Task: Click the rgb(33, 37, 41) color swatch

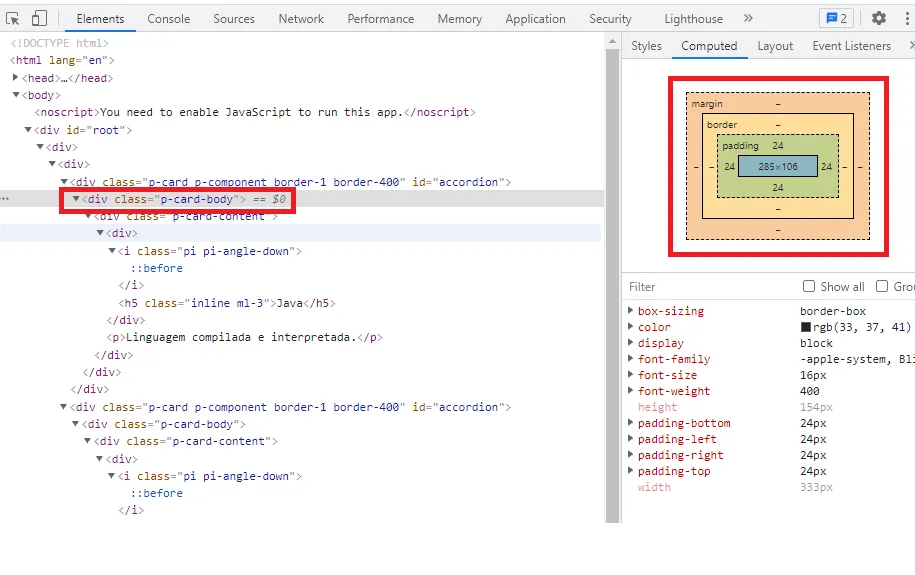Action: [x=806, y=327]
